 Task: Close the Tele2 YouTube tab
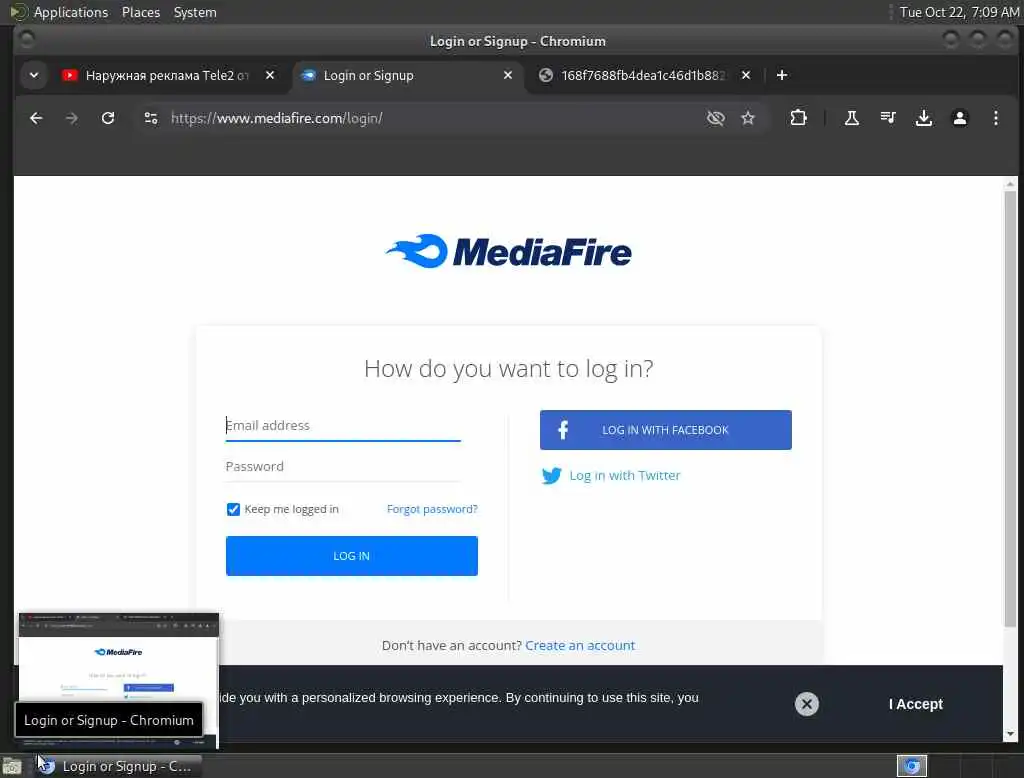click(x=270, y=75)
